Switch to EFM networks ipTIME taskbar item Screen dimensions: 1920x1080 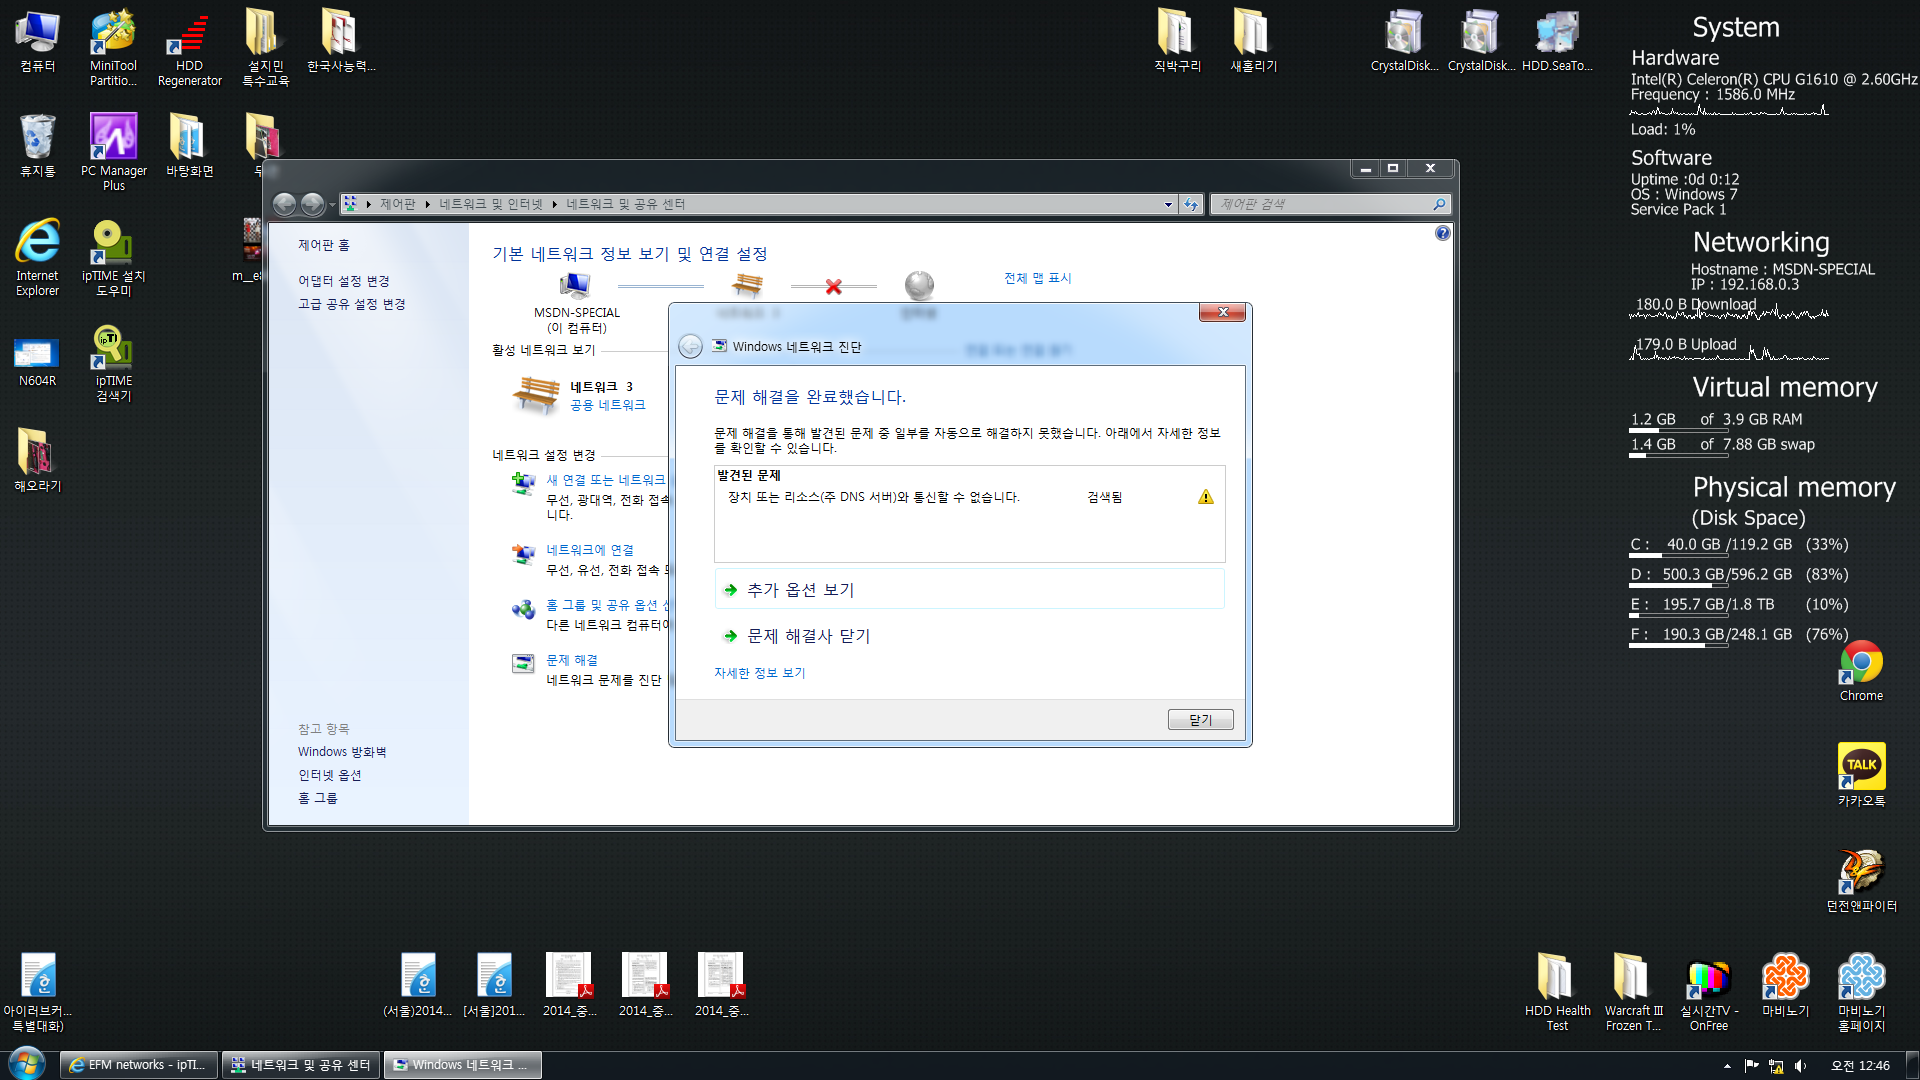click(139, 1065)
